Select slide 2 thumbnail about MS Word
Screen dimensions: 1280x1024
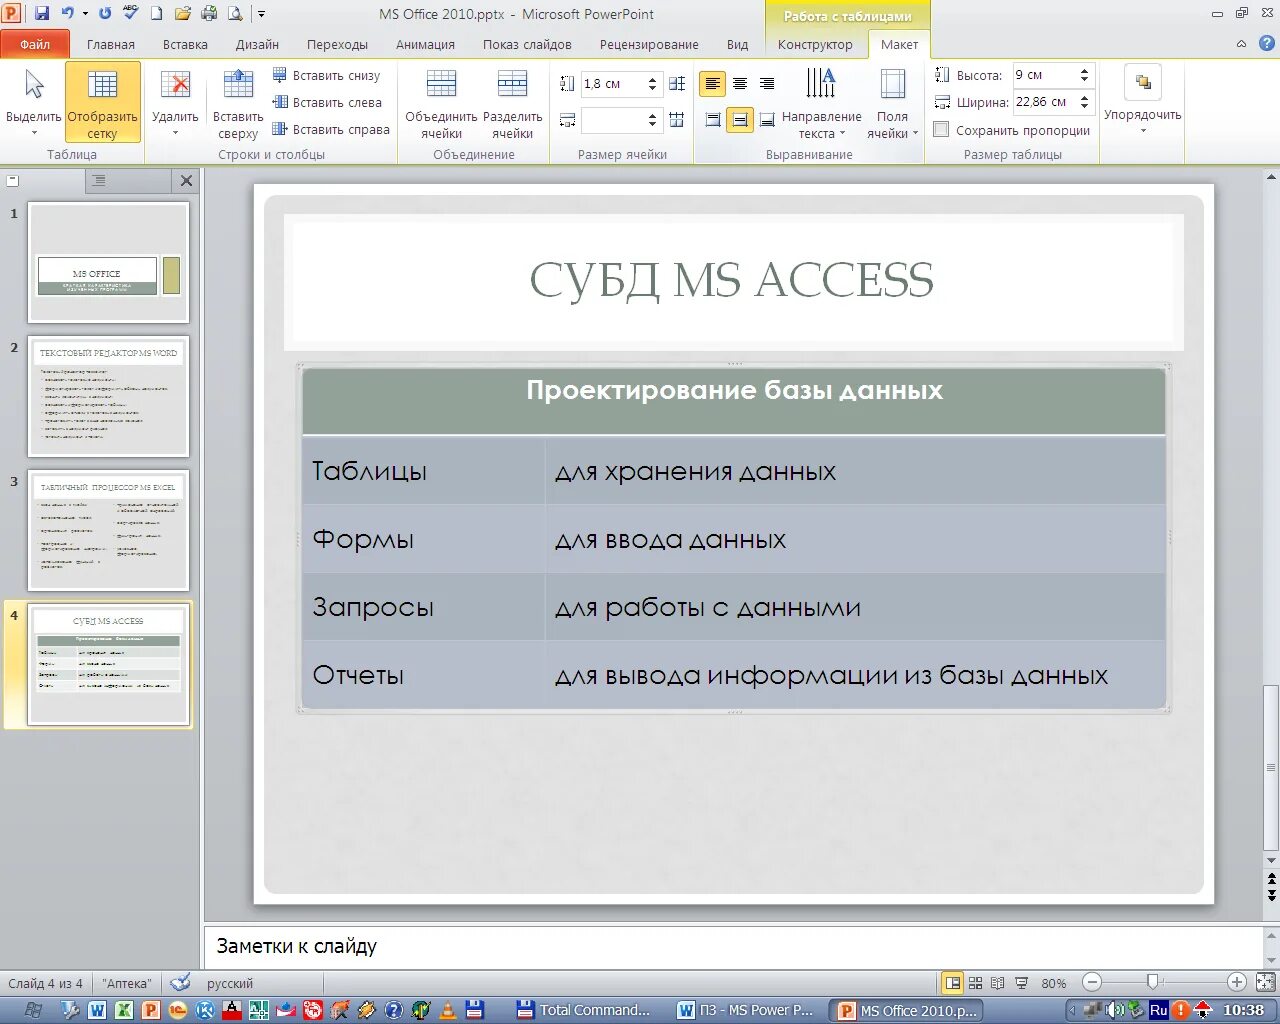(x=108, y=396)
